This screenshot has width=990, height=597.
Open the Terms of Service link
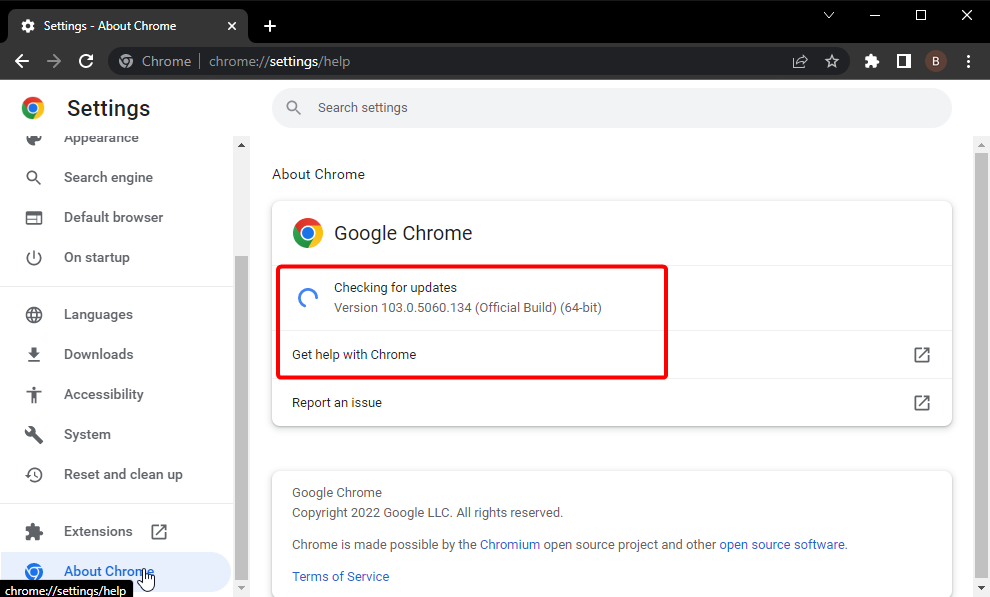(x=340, y=577)
